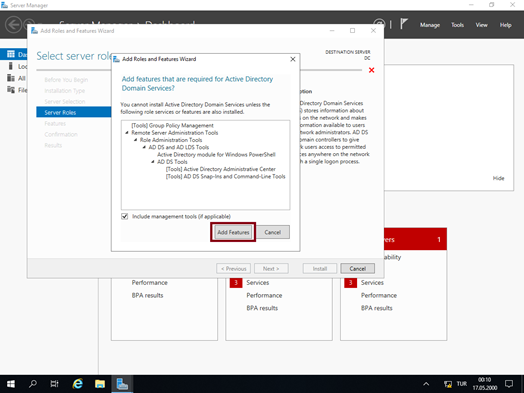Click the network tray icon

[x=448, y=384]
